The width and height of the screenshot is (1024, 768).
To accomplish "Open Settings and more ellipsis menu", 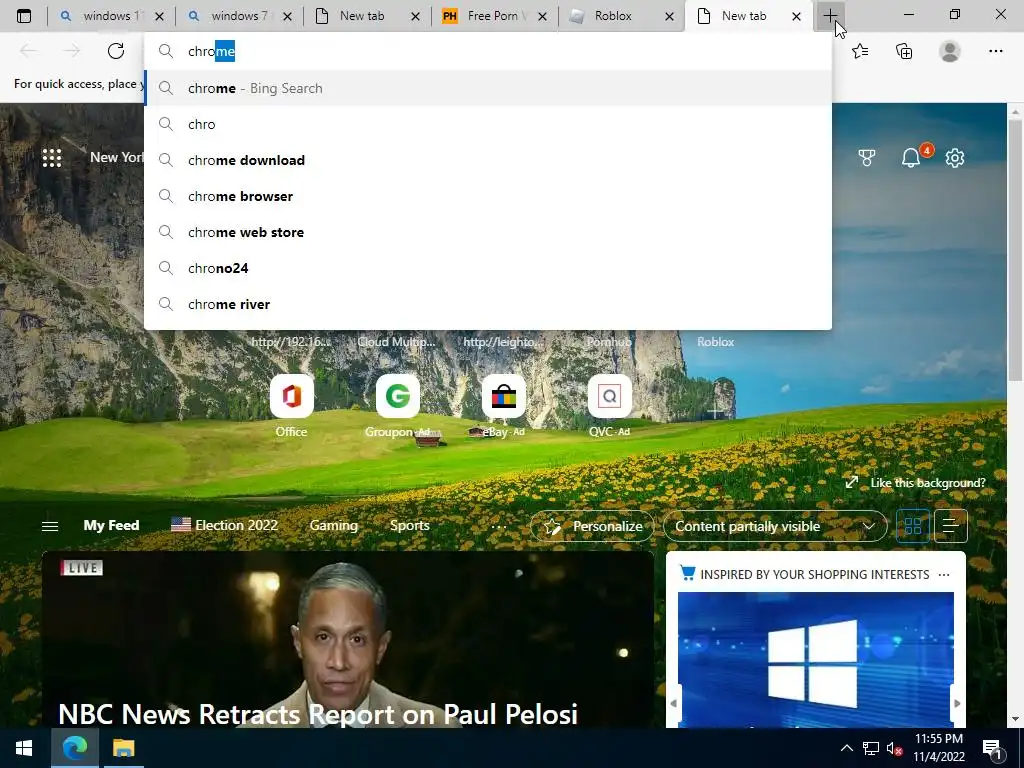I will [x=995, y=51].
